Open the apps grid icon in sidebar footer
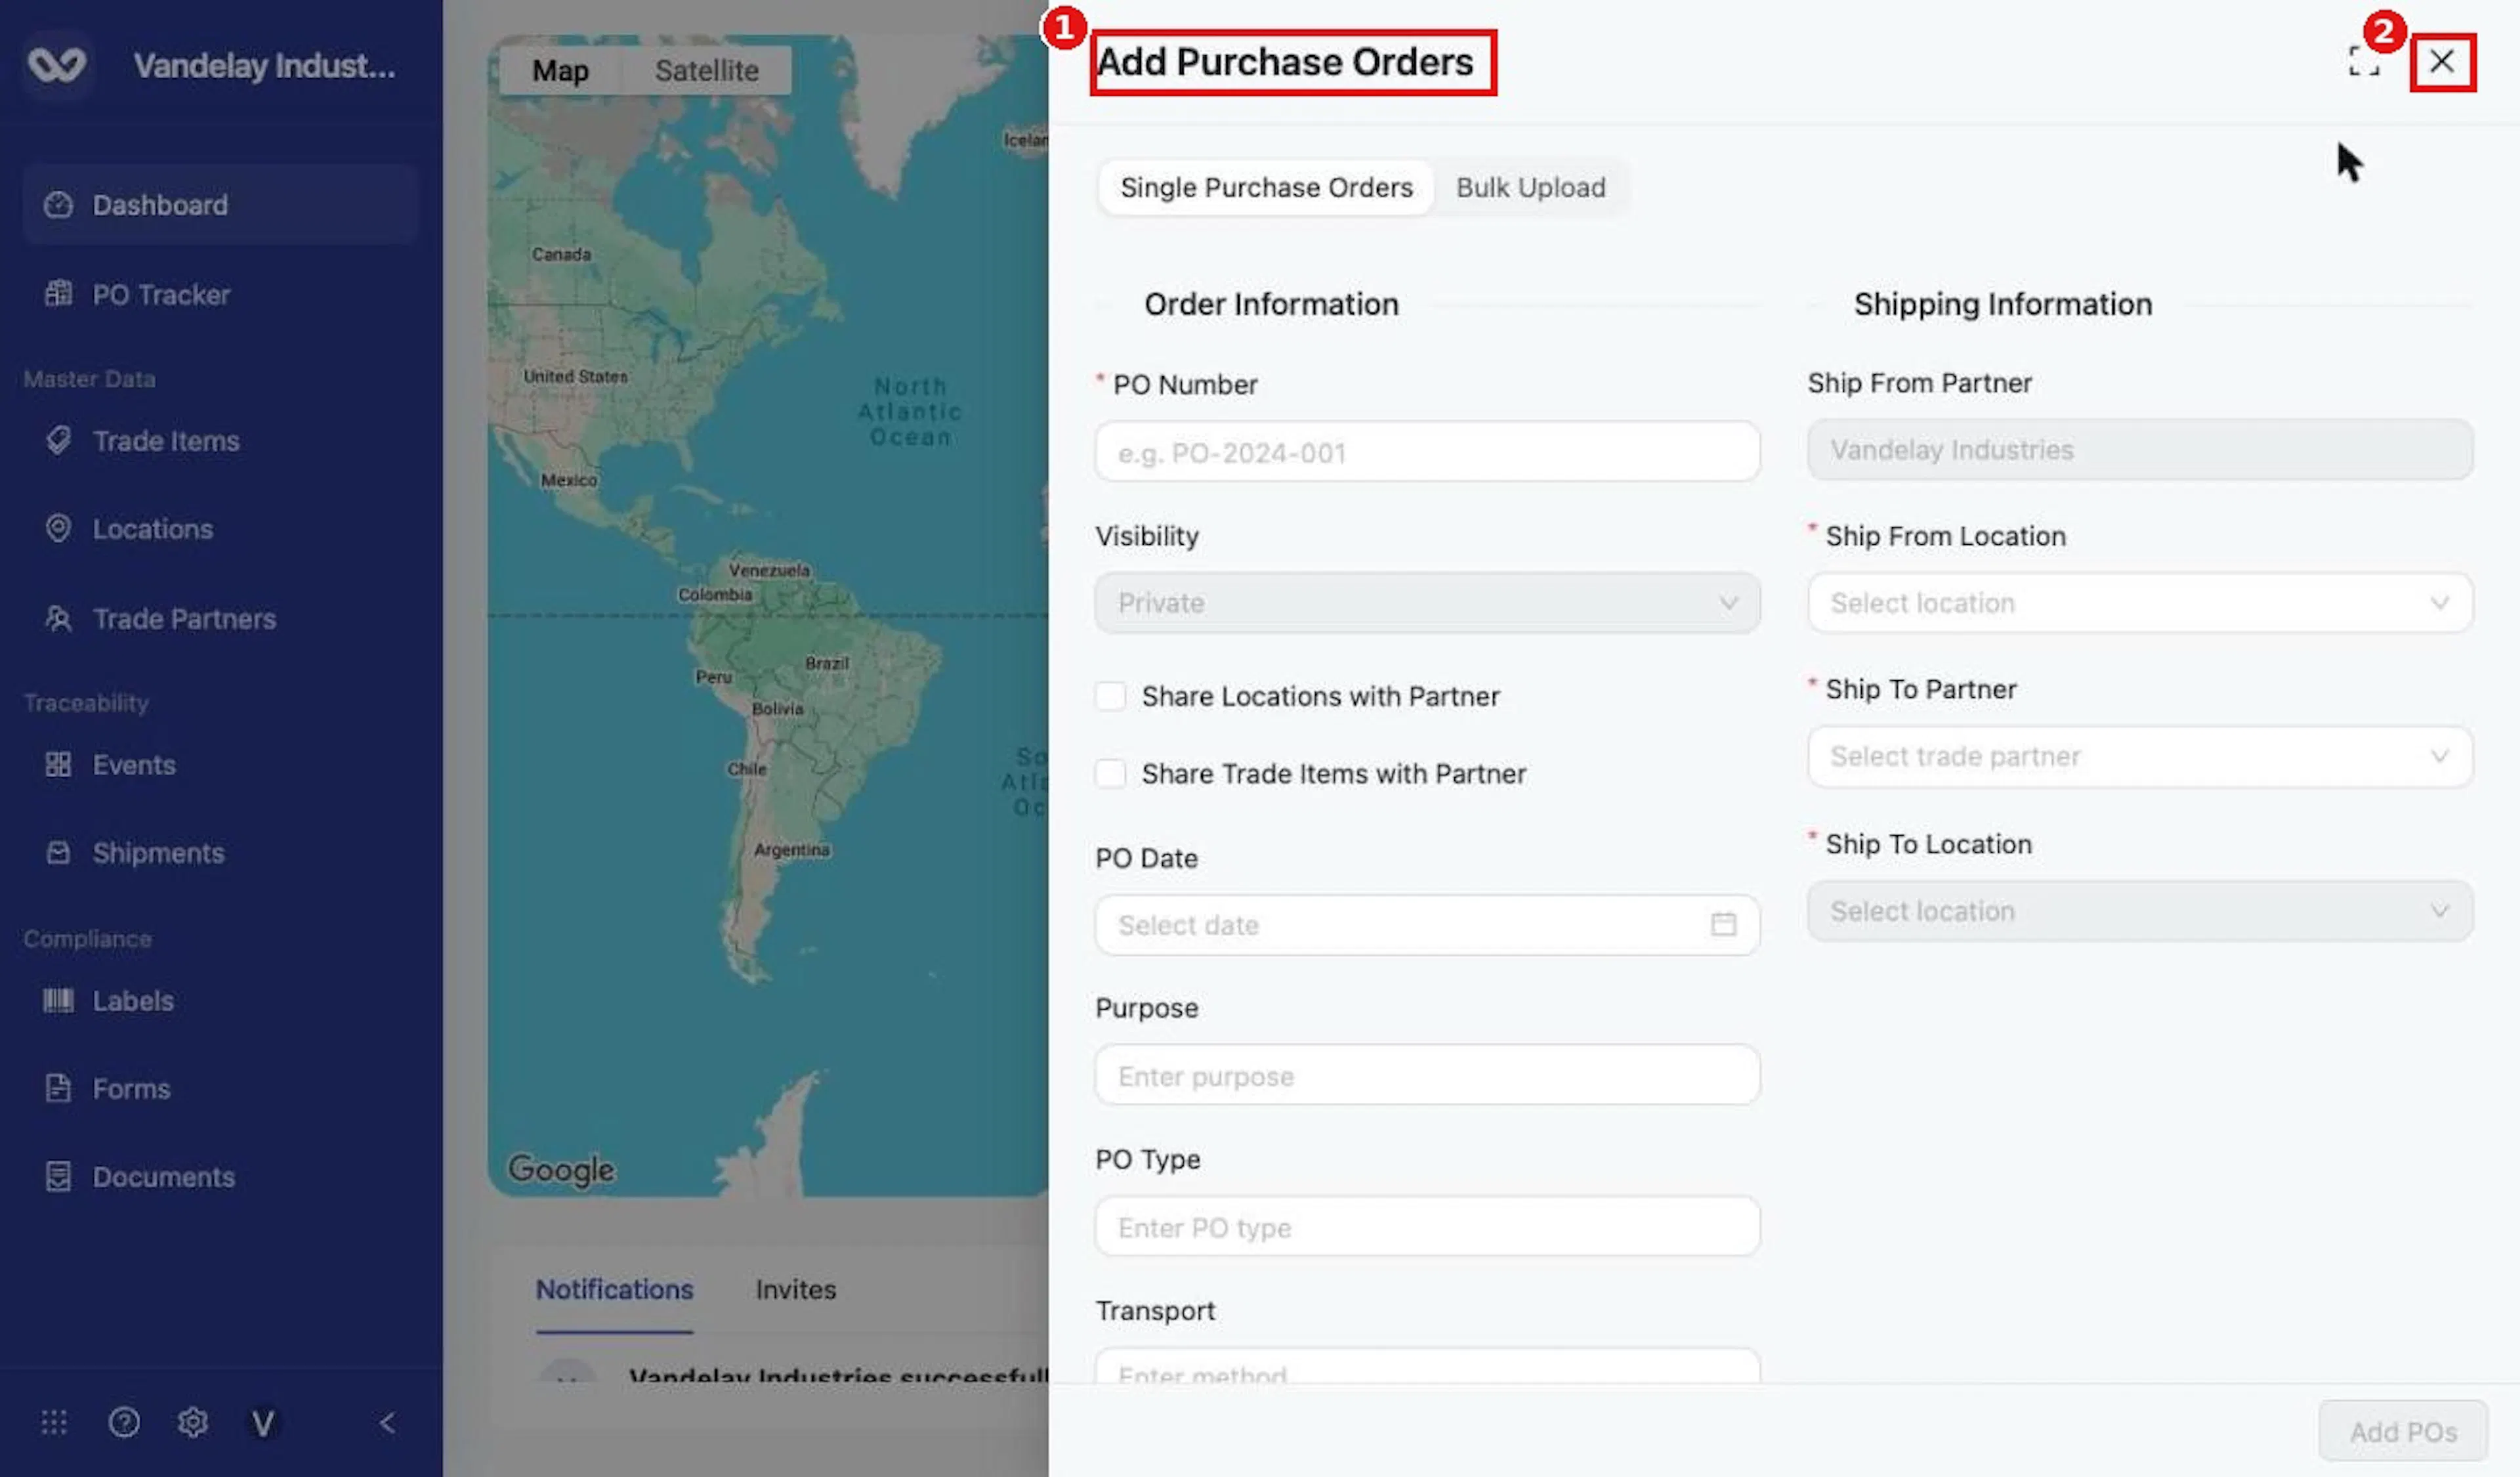 [x=54, y=1422]
